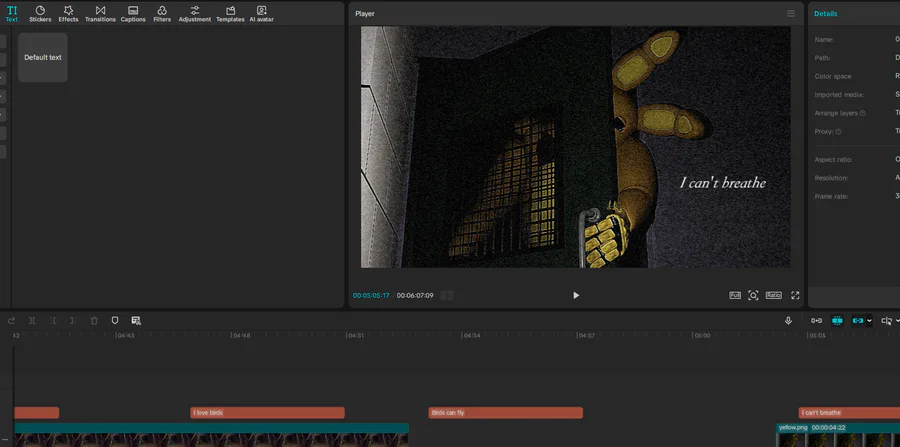Click the trash delete icon

click(94, 321)
